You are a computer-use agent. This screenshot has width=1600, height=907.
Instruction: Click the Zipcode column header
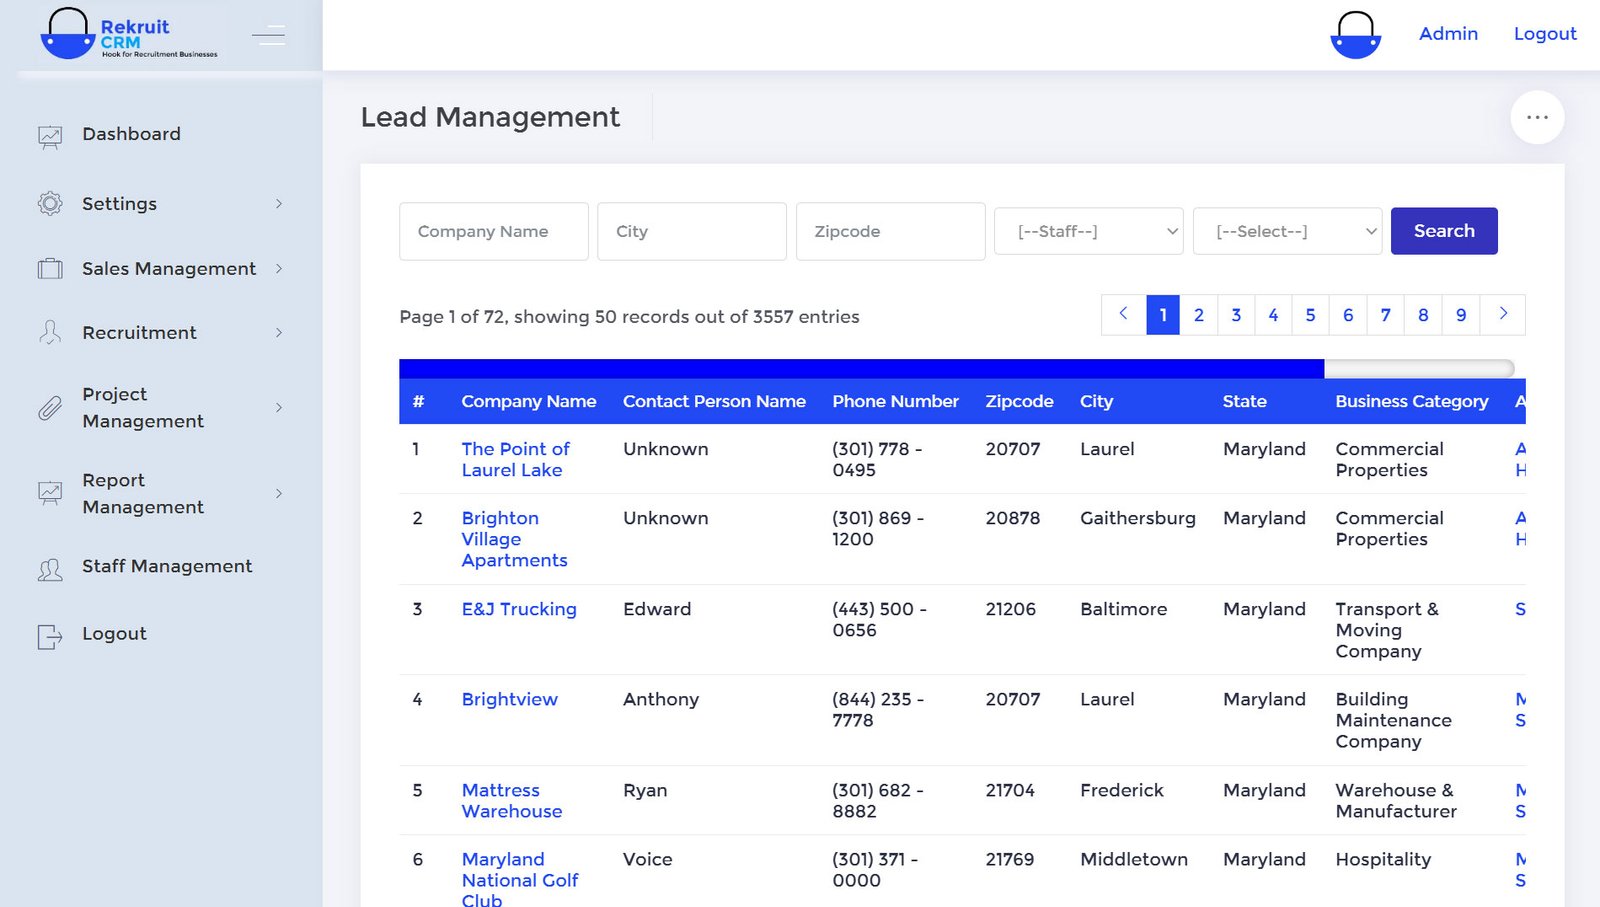coord(1019,401)
